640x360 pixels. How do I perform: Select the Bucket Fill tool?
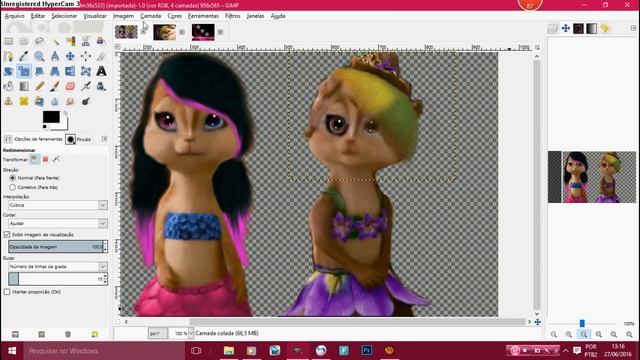9,86
